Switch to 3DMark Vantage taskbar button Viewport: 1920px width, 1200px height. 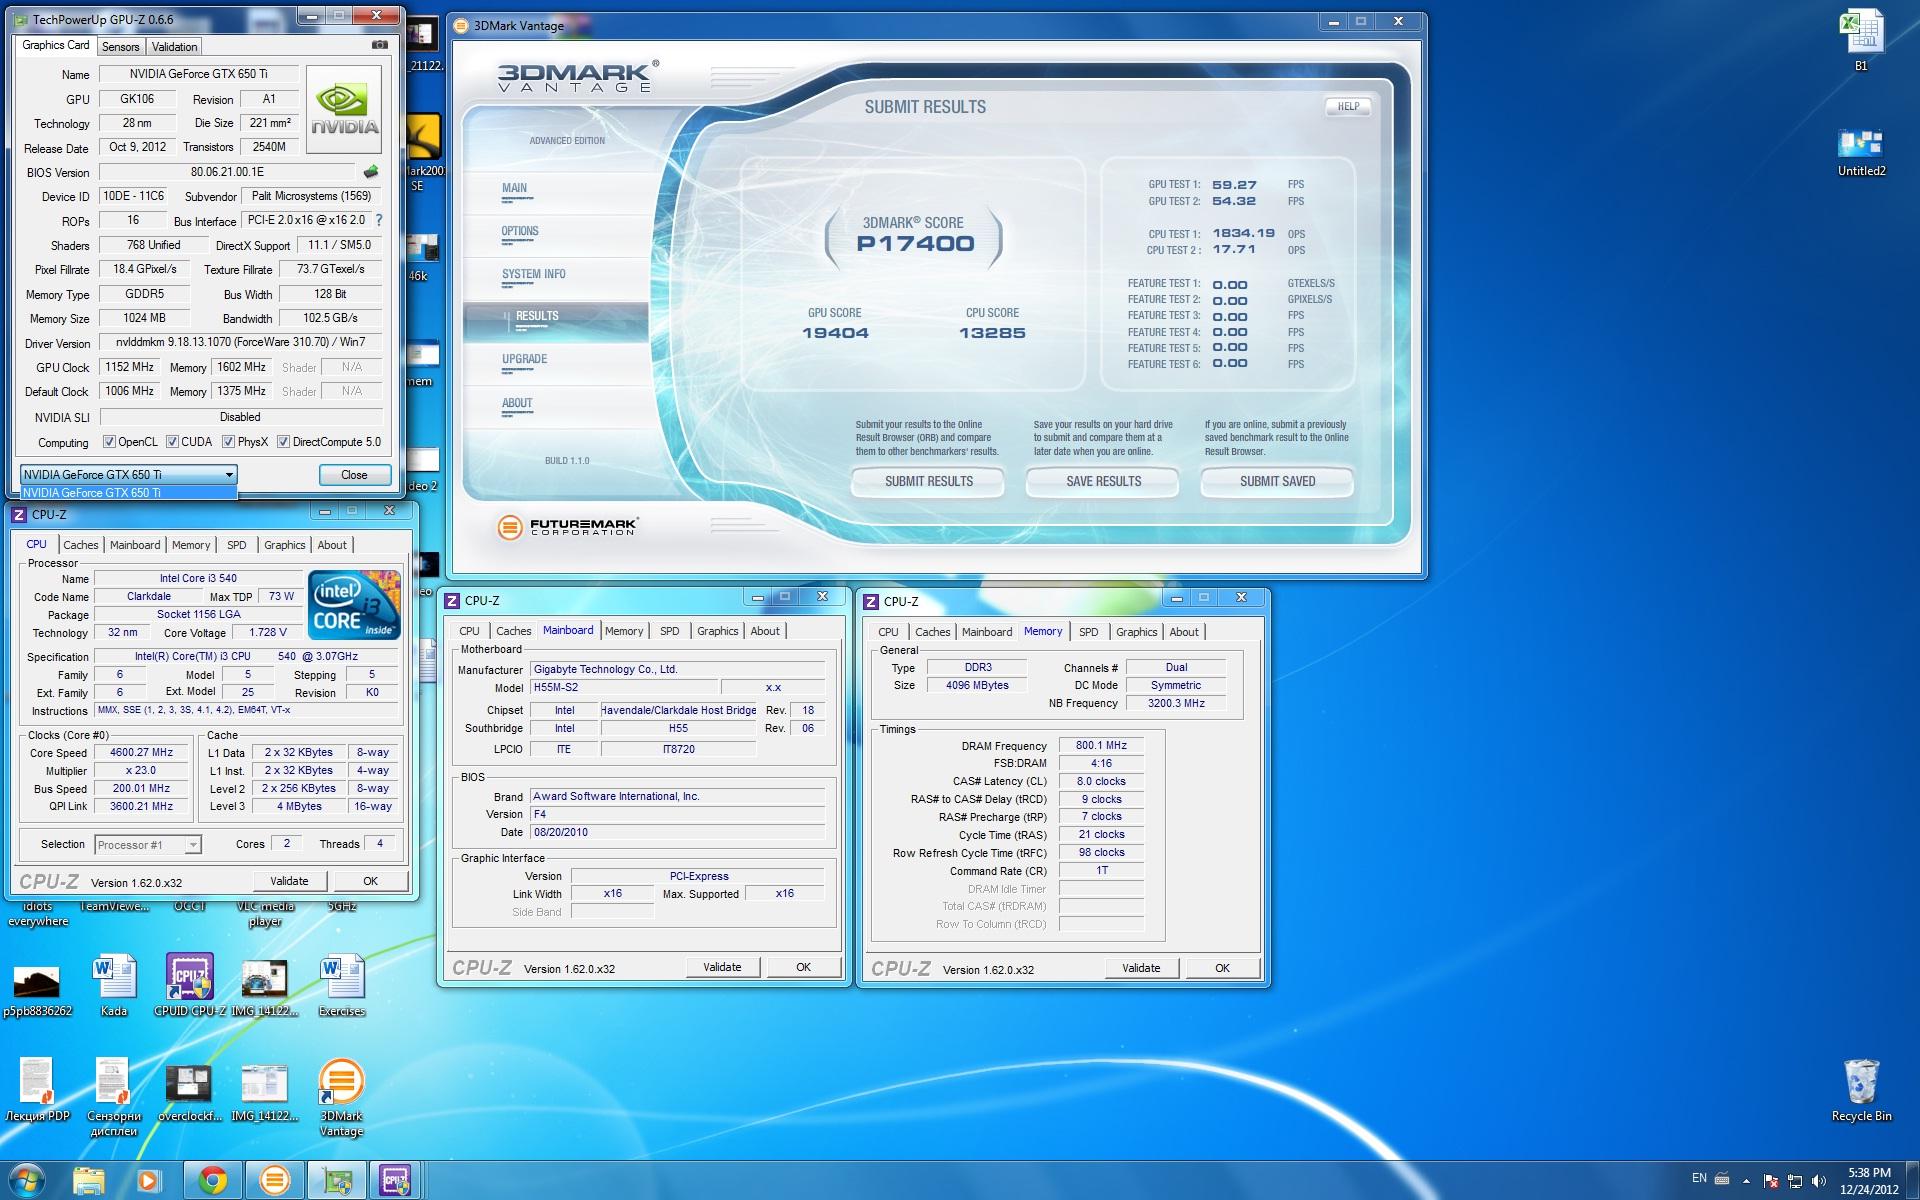(274, 1181)
